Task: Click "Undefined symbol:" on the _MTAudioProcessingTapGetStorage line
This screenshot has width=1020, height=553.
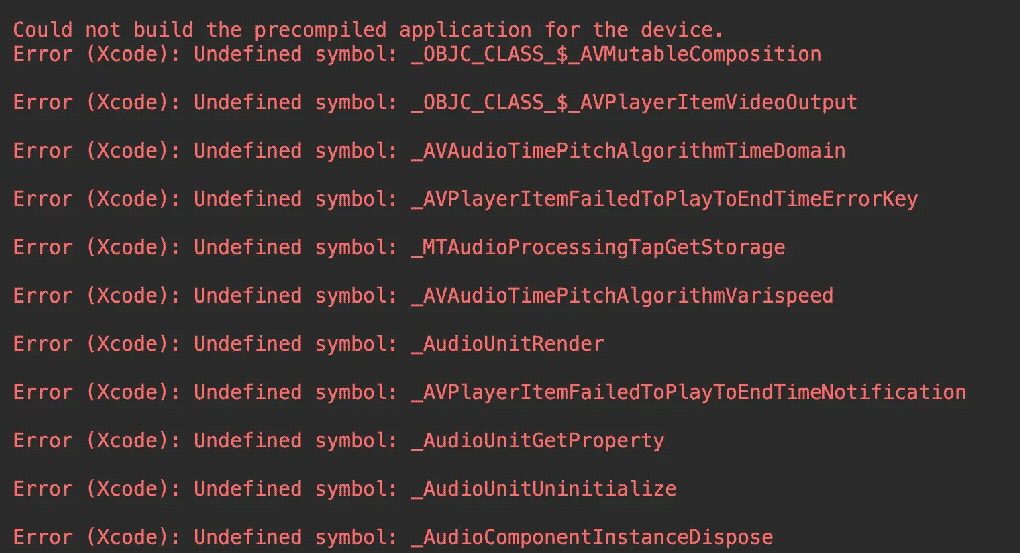Action: coord(296,247)
